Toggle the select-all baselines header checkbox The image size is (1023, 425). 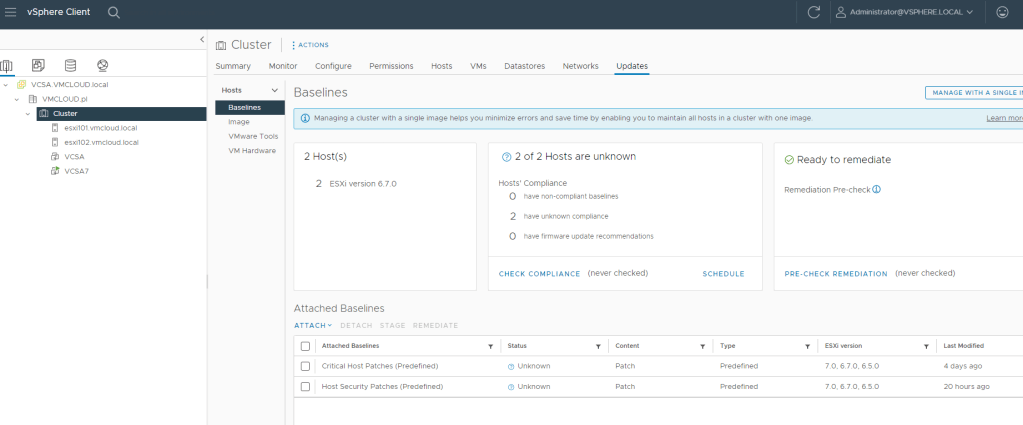point(305,346)
